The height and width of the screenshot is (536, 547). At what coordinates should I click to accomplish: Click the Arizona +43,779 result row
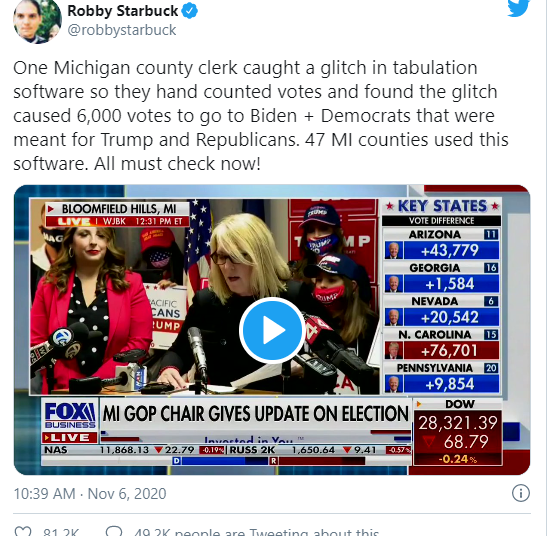coord(442,244)
